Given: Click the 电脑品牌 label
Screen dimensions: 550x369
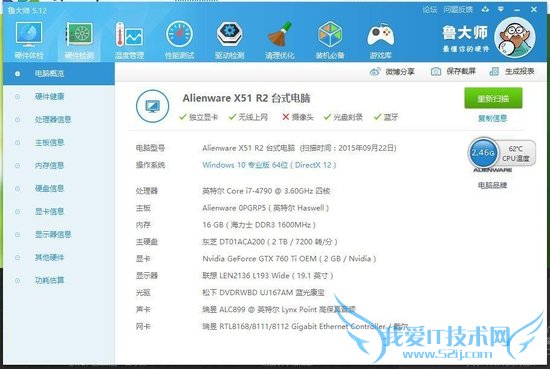Looking at the screenshot, I should (x=492, y=185).
